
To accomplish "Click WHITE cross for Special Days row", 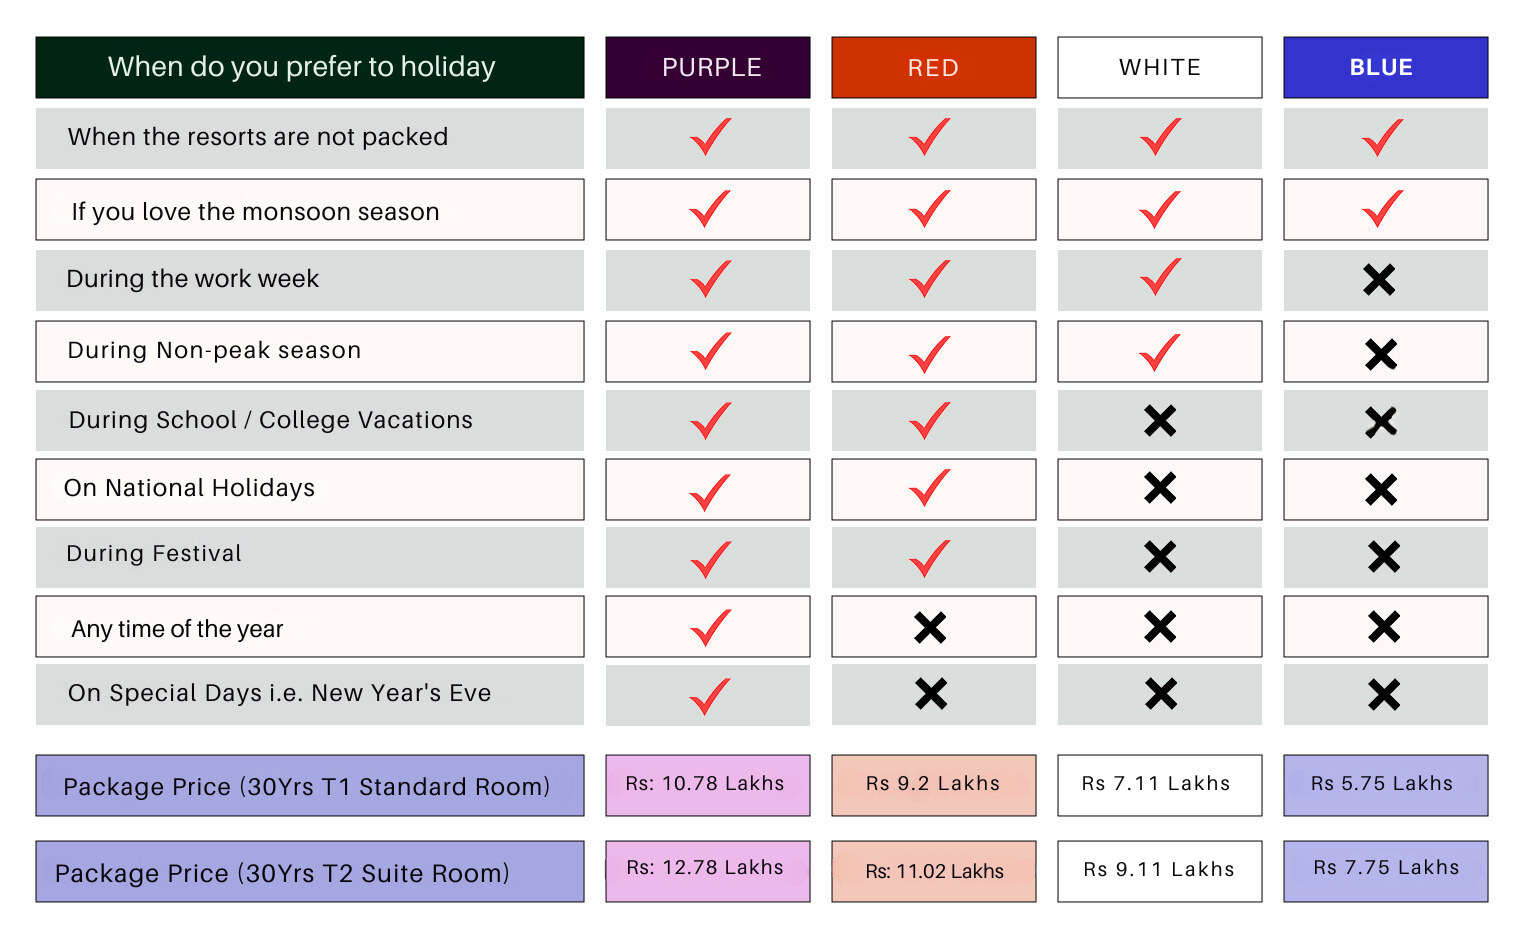I will pos(1161,694).
